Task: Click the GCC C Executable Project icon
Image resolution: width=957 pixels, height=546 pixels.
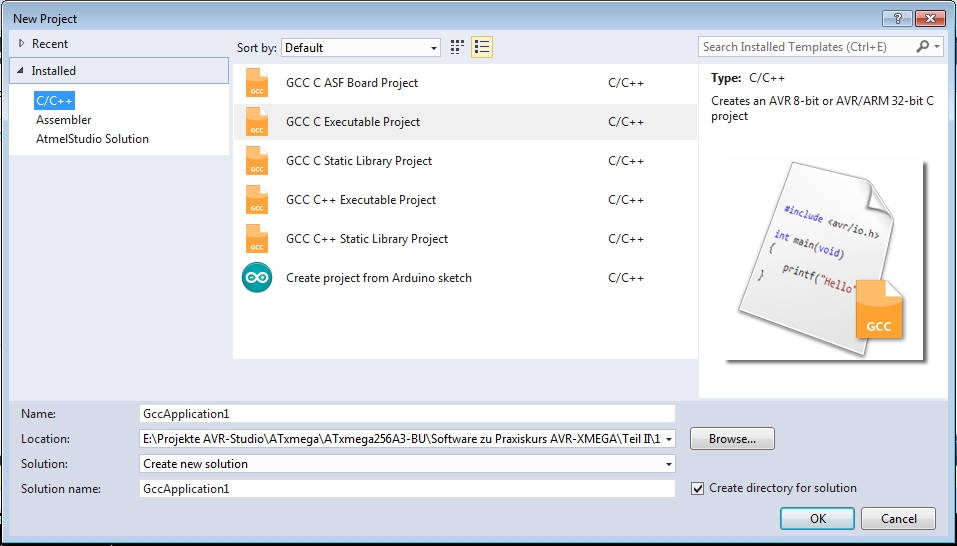Action: coord(257,121)
